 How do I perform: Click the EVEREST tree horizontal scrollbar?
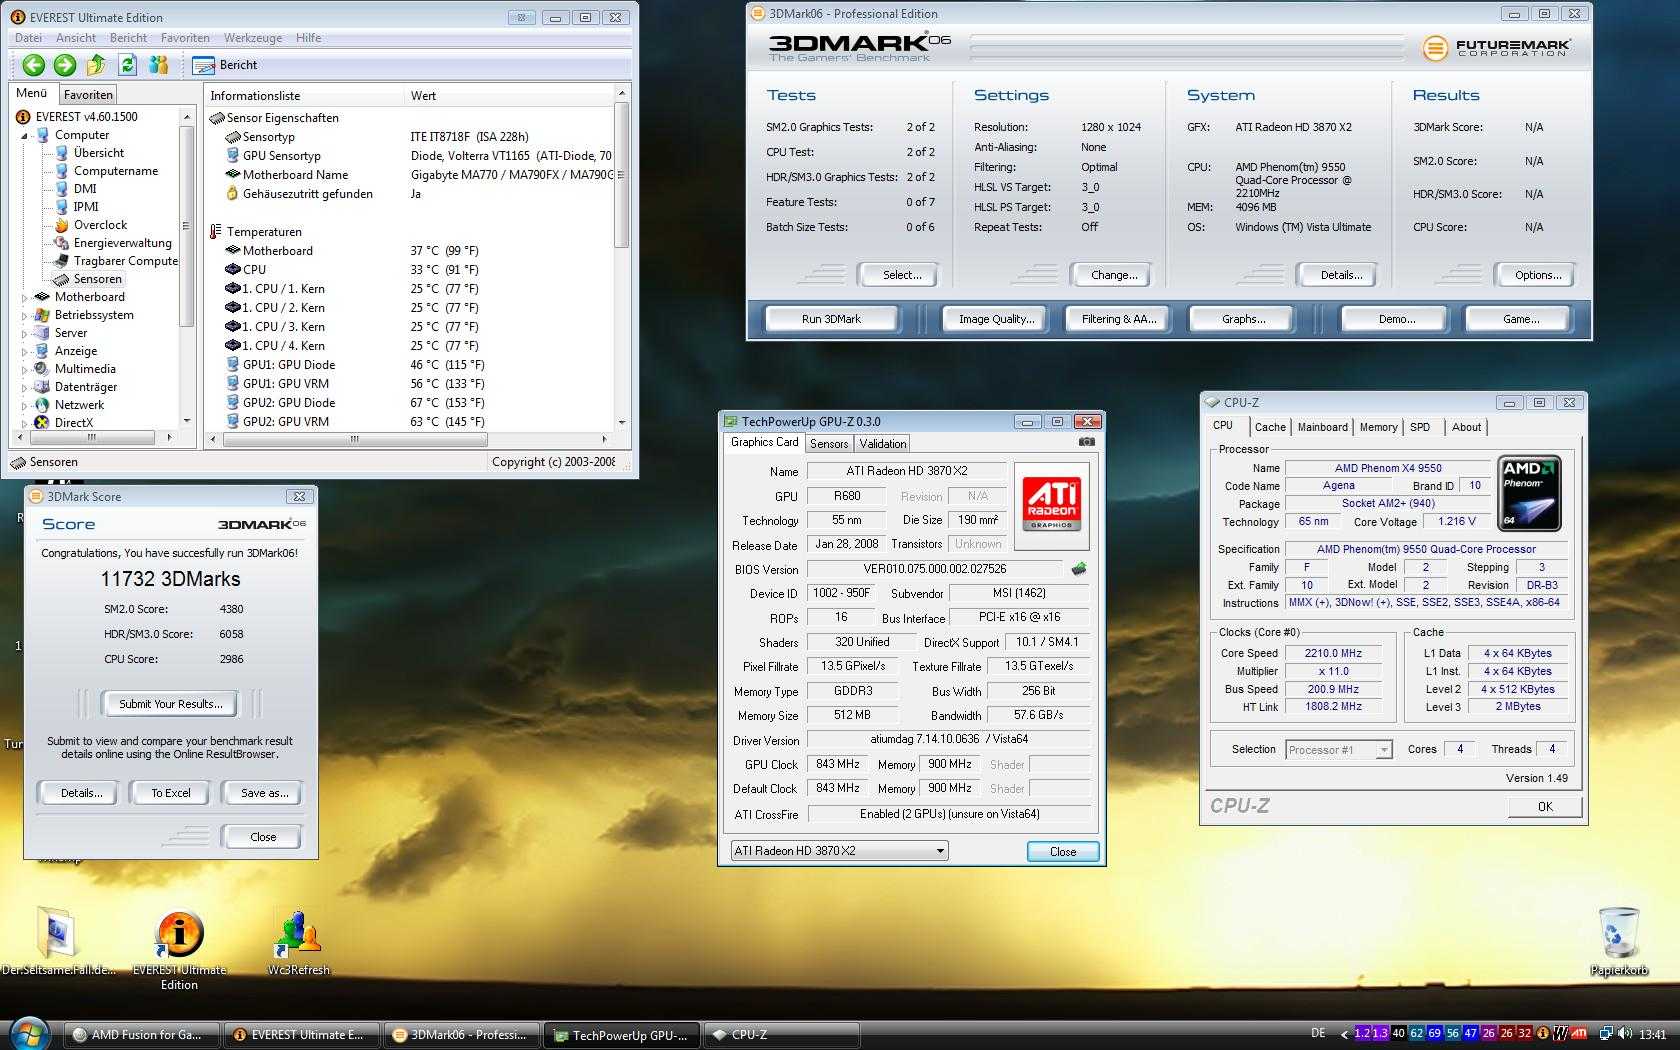(97, 438)
